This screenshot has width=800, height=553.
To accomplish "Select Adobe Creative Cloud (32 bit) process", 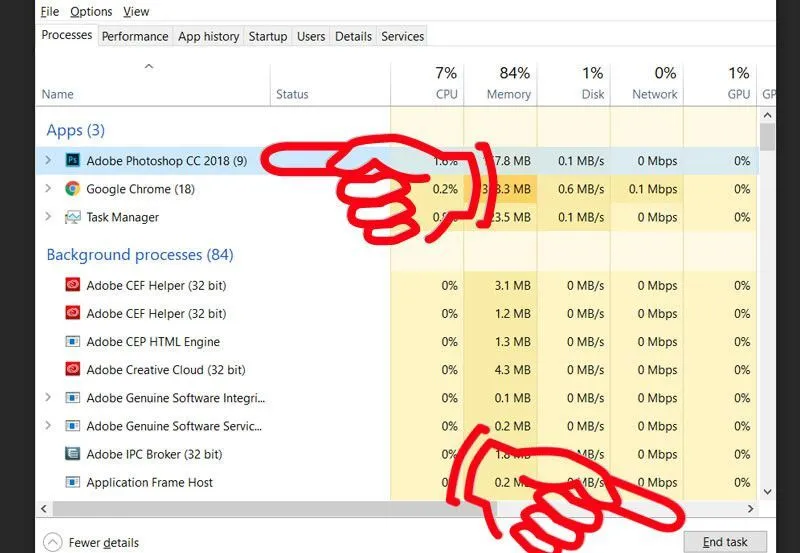I will tap(166, 370).
